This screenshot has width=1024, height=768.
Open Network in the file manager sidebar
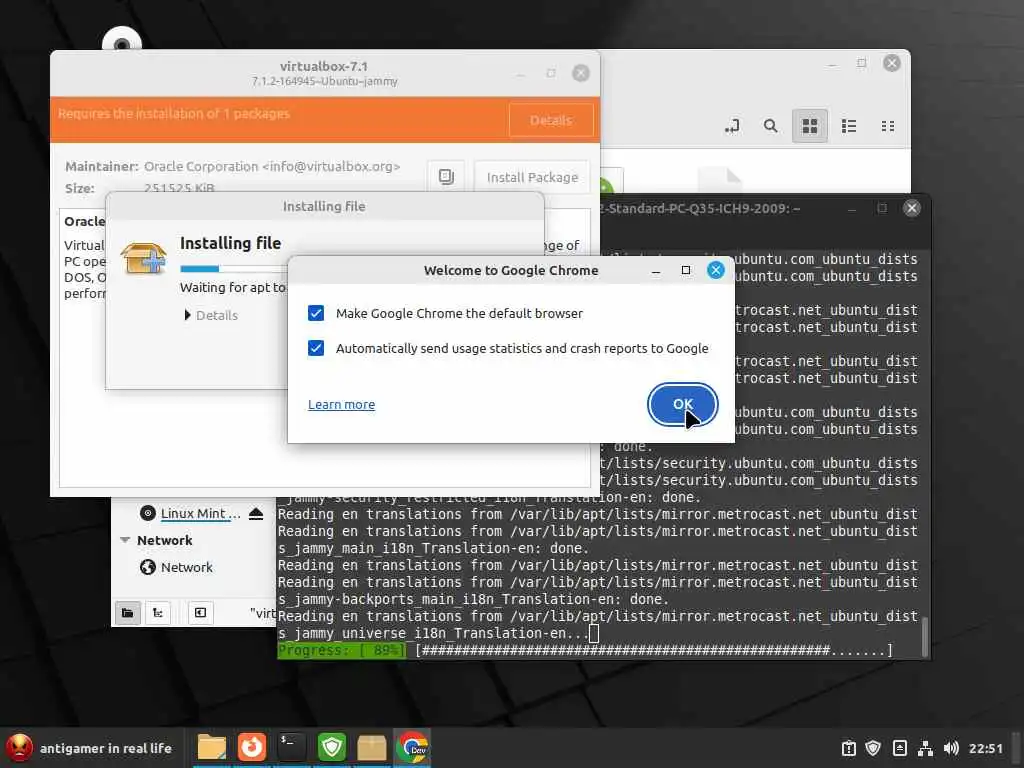click(186, 567)
